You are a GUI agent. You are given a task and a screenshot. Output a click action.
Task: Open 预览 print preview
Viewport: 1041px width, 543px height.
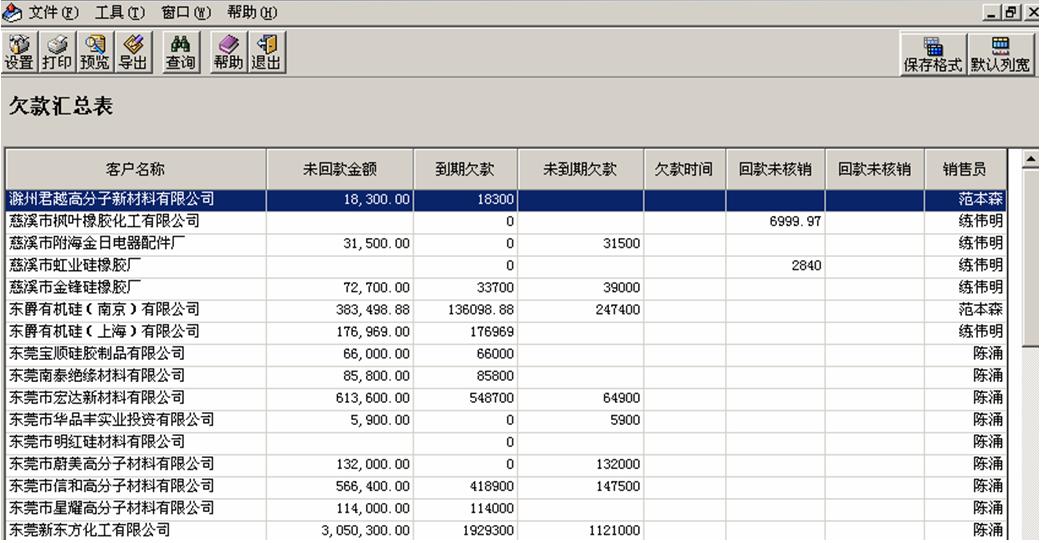click(96, 52)
